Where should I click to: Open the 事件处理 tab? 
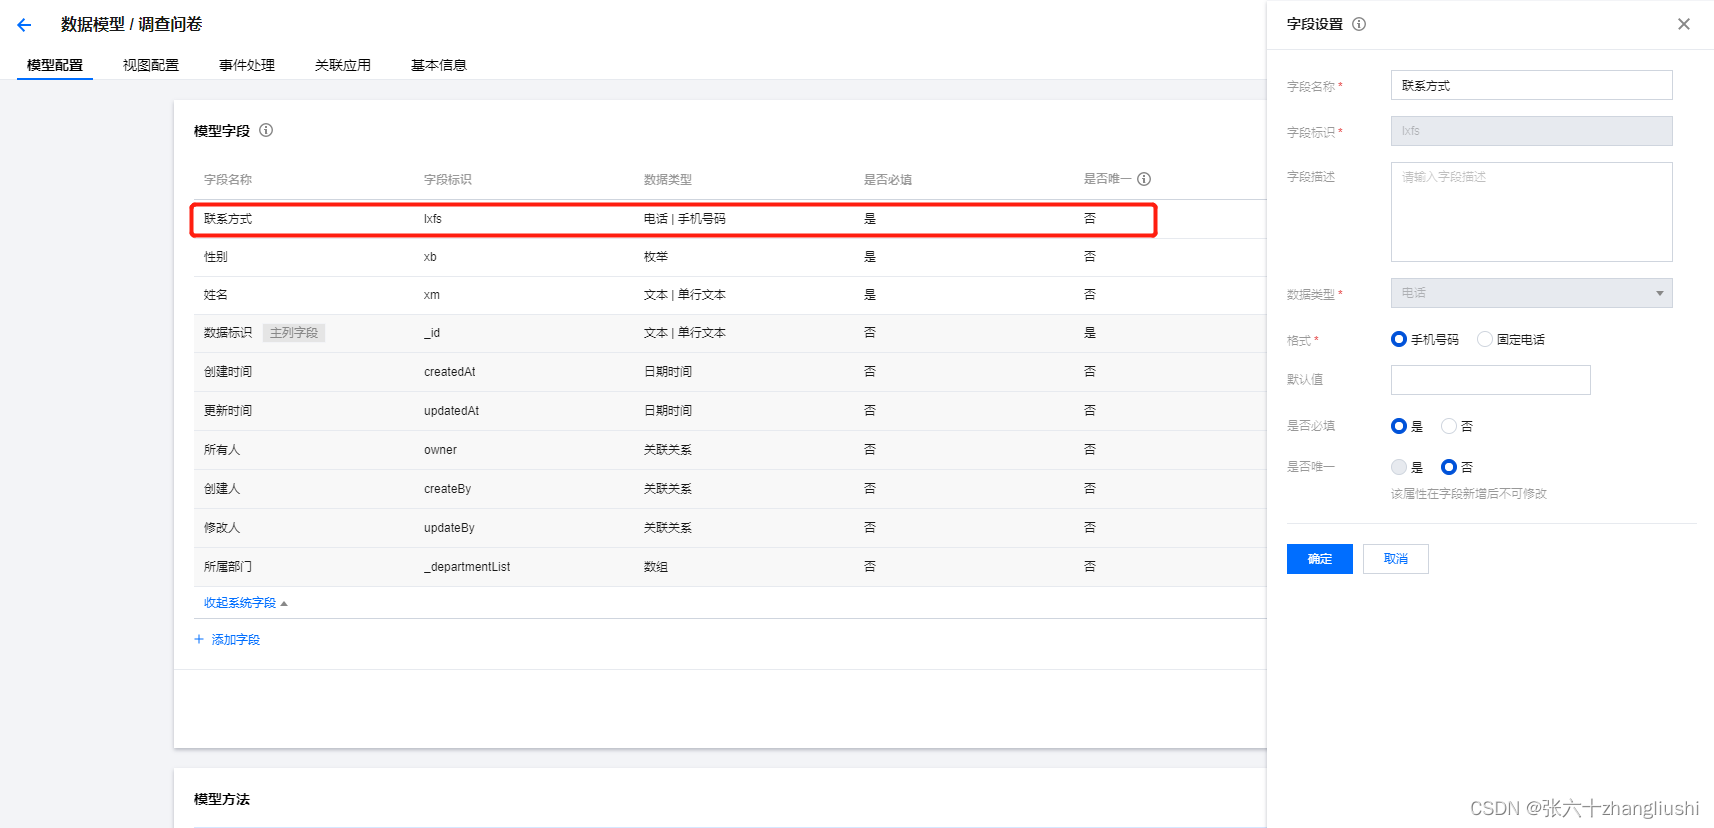coord(247,65)
